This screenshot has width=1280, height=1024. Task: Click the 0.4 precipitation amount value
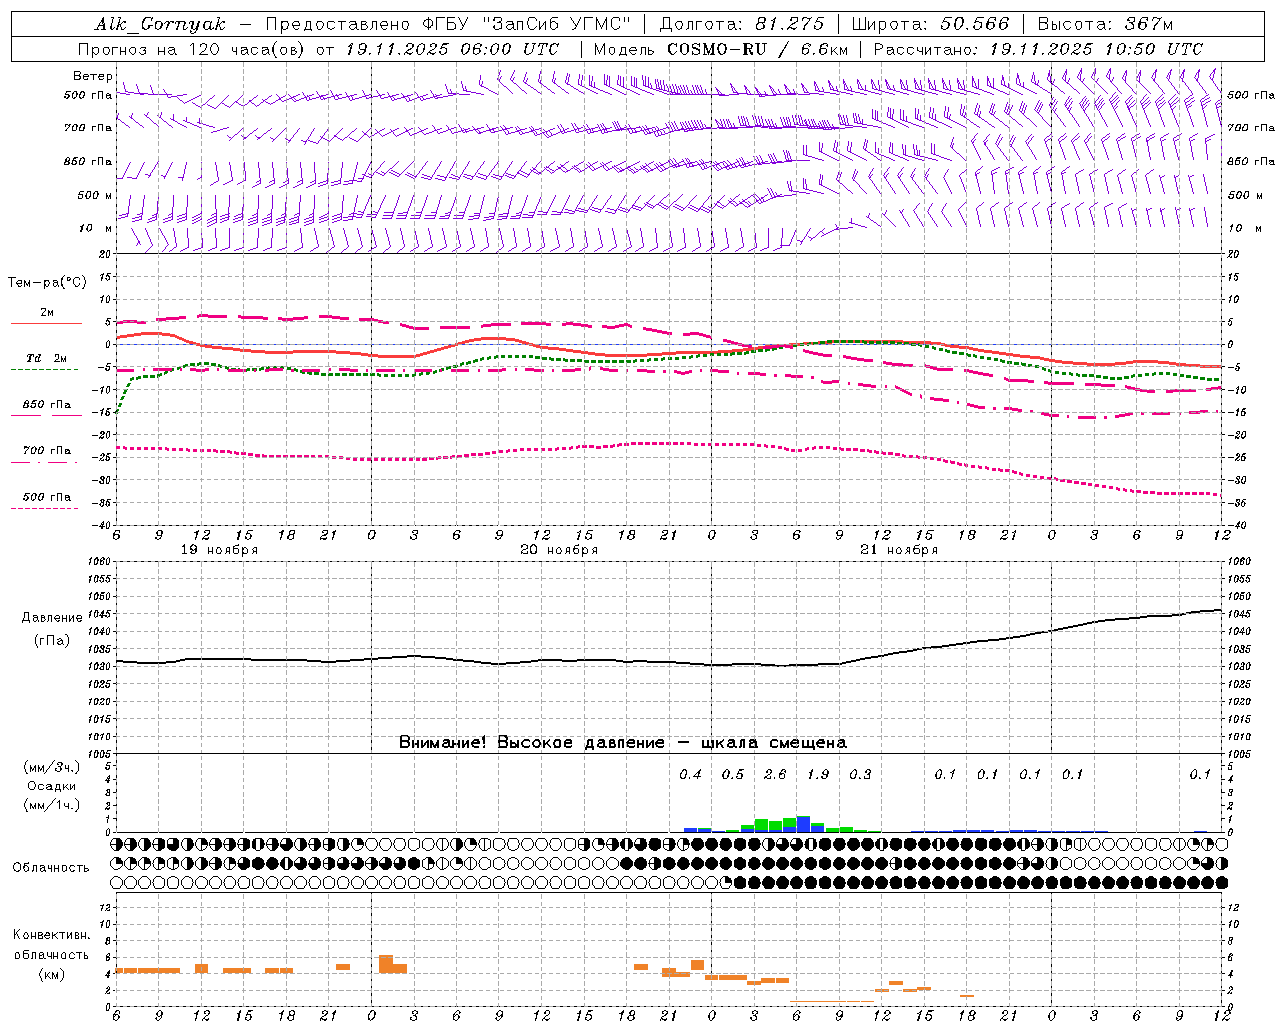[690, 775]
